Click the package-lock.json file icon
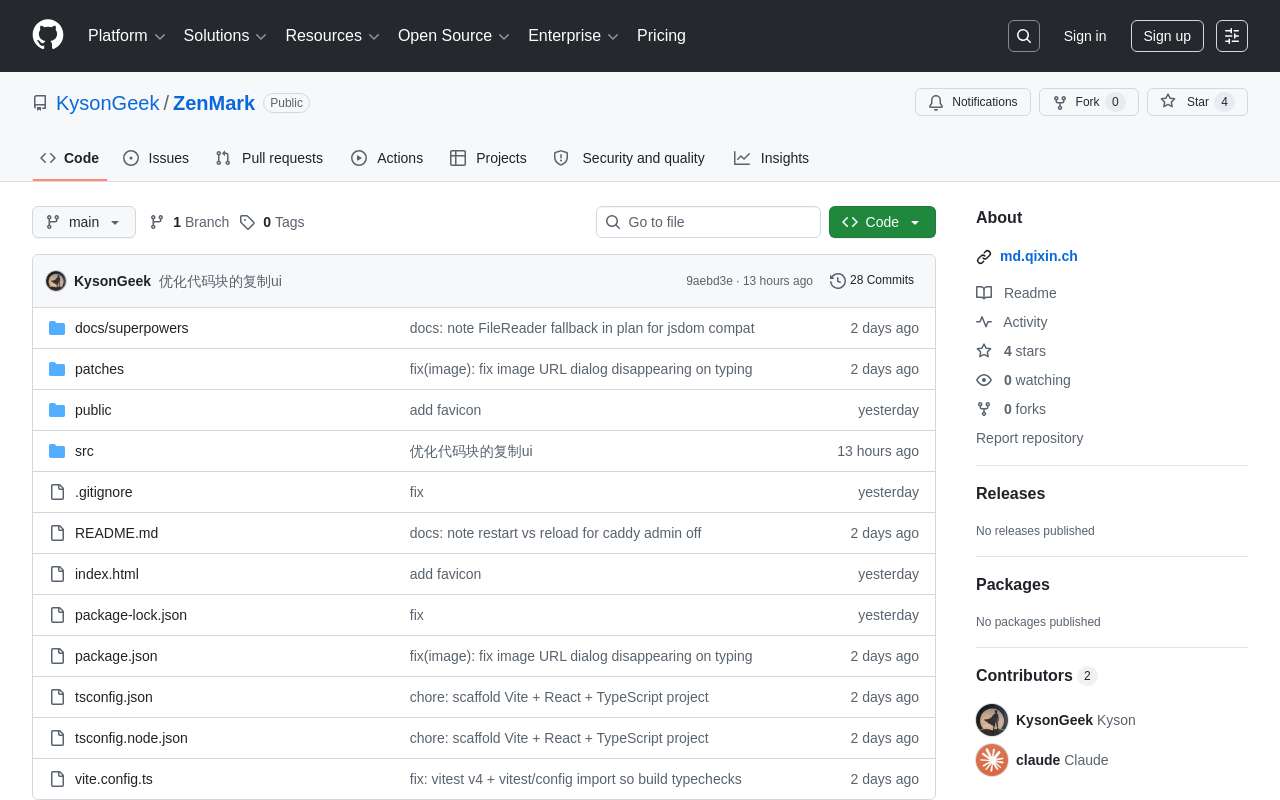 57,615
